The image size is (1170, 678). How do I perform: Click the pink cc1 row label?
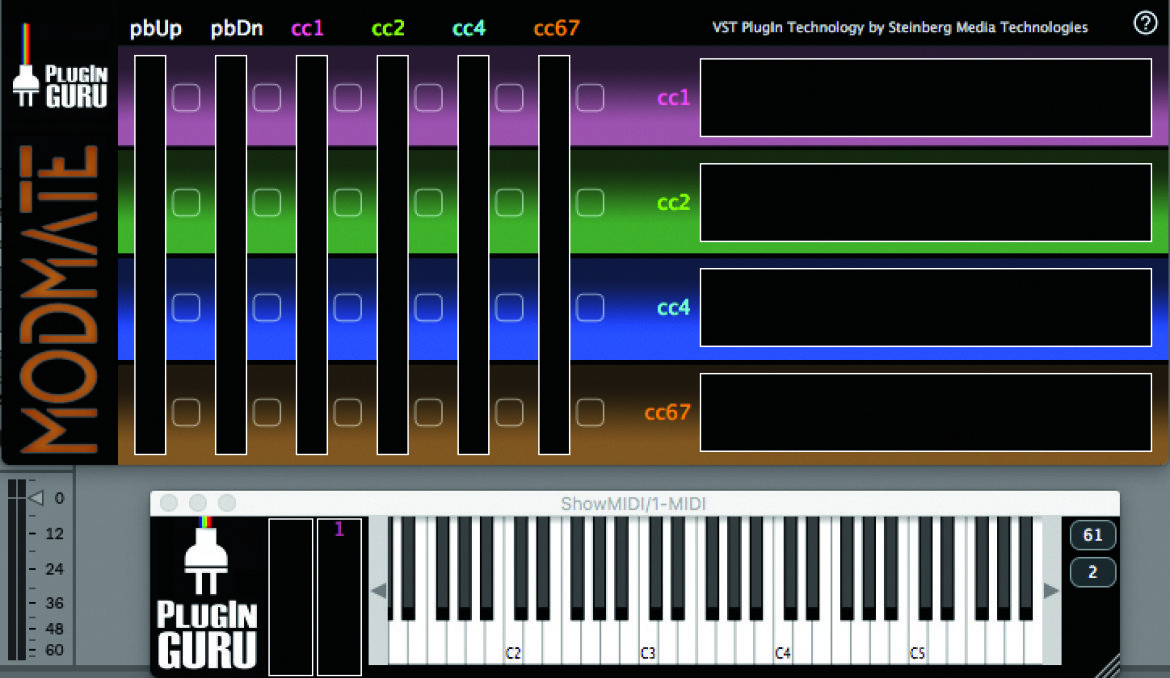pos(673,98)
